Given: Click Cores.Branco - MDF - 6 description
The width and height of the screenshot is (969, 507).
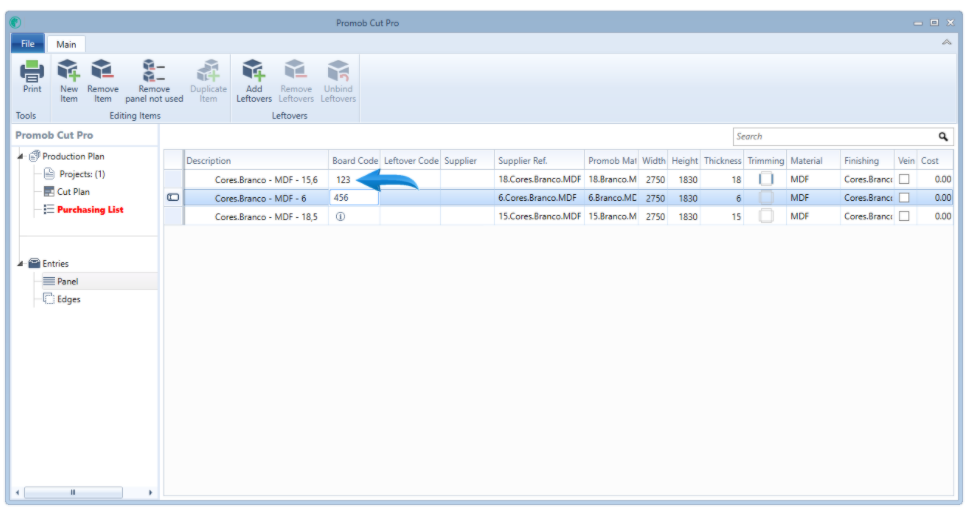Looking at the screenshot, I should [260, 198].
